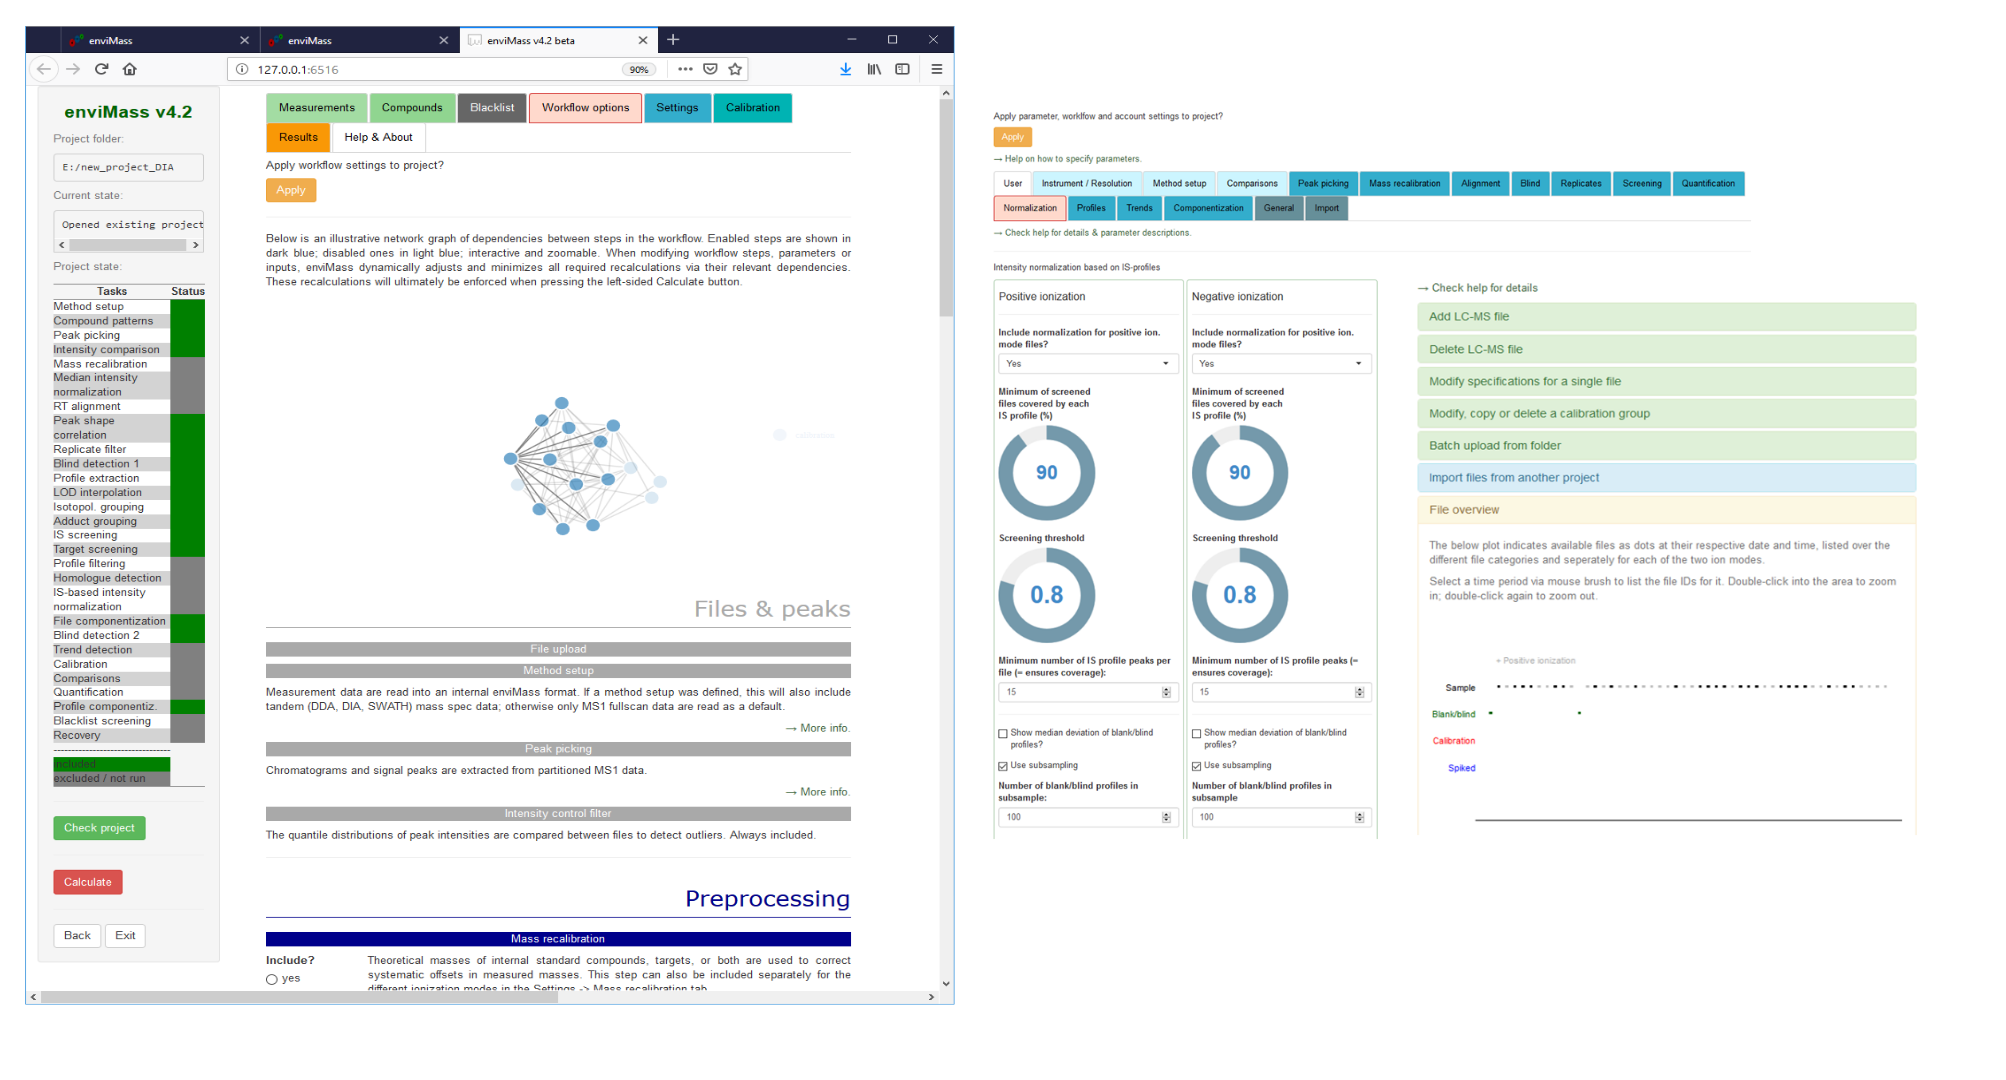
Task: Close the first enviMass browser tab
Action: [244, 40]
